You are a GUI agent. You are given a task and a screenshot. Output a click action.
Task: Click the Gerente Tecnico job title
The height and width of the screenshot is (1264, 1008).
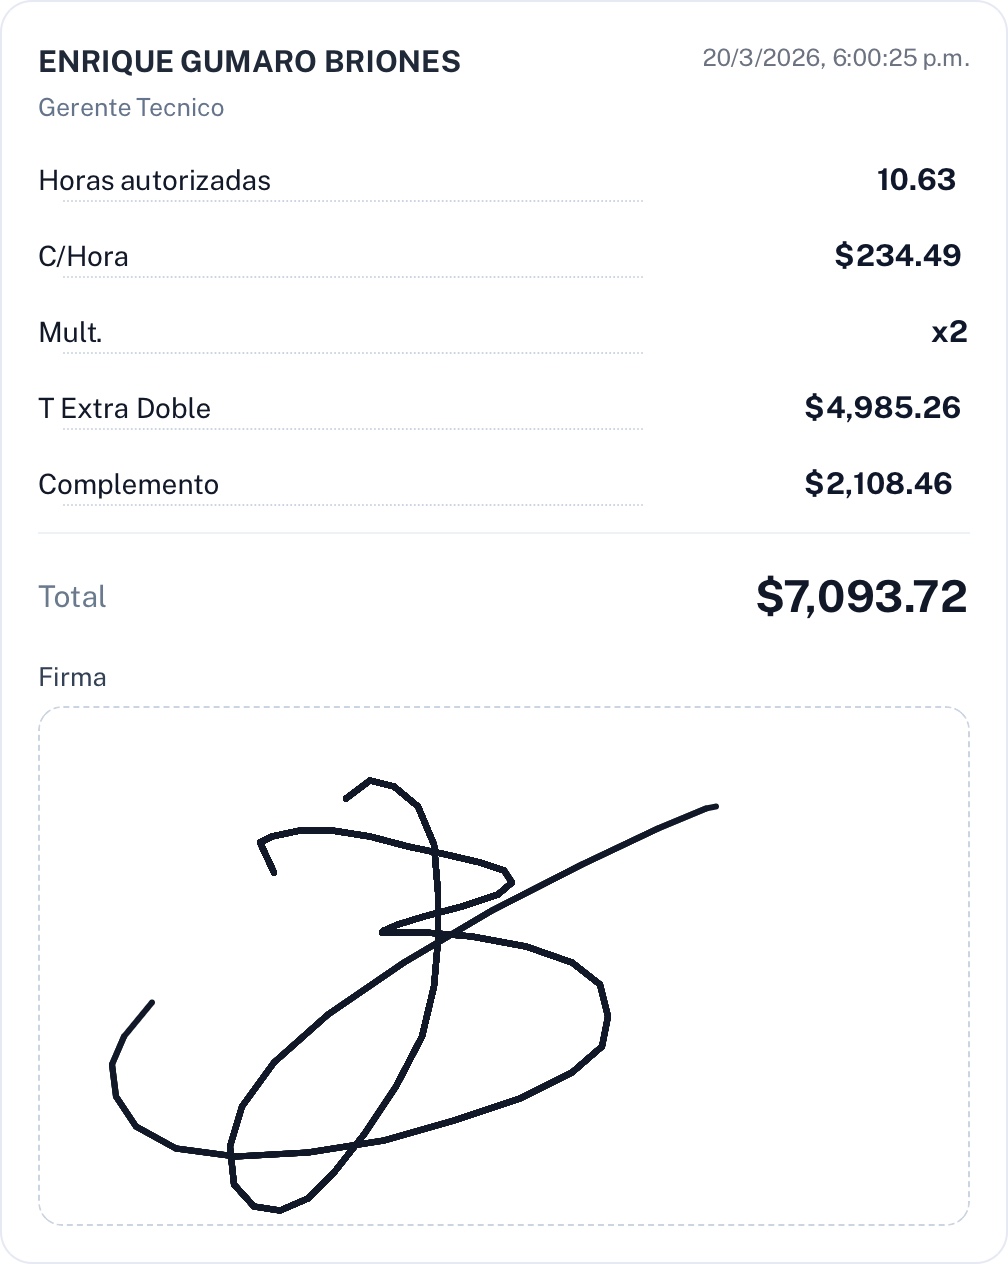tap(131, 108)
